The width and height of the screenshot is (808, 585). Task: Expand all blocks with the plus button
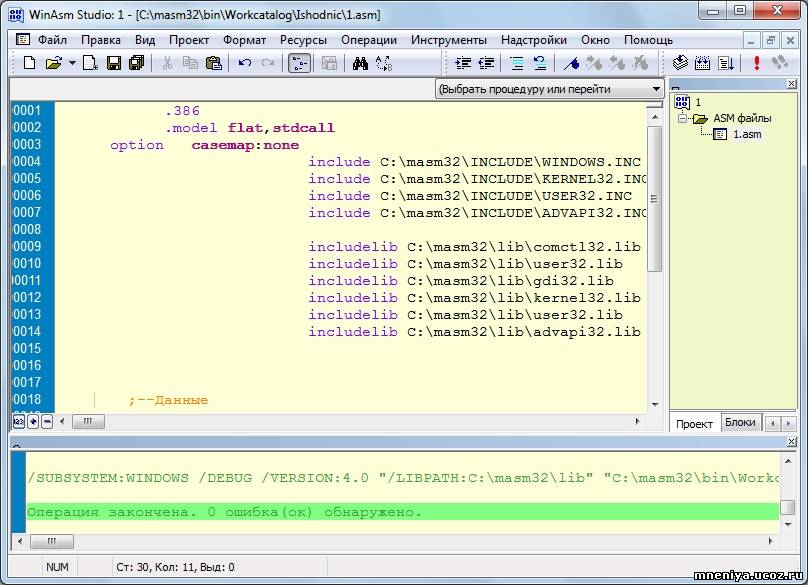pos(33,421)
